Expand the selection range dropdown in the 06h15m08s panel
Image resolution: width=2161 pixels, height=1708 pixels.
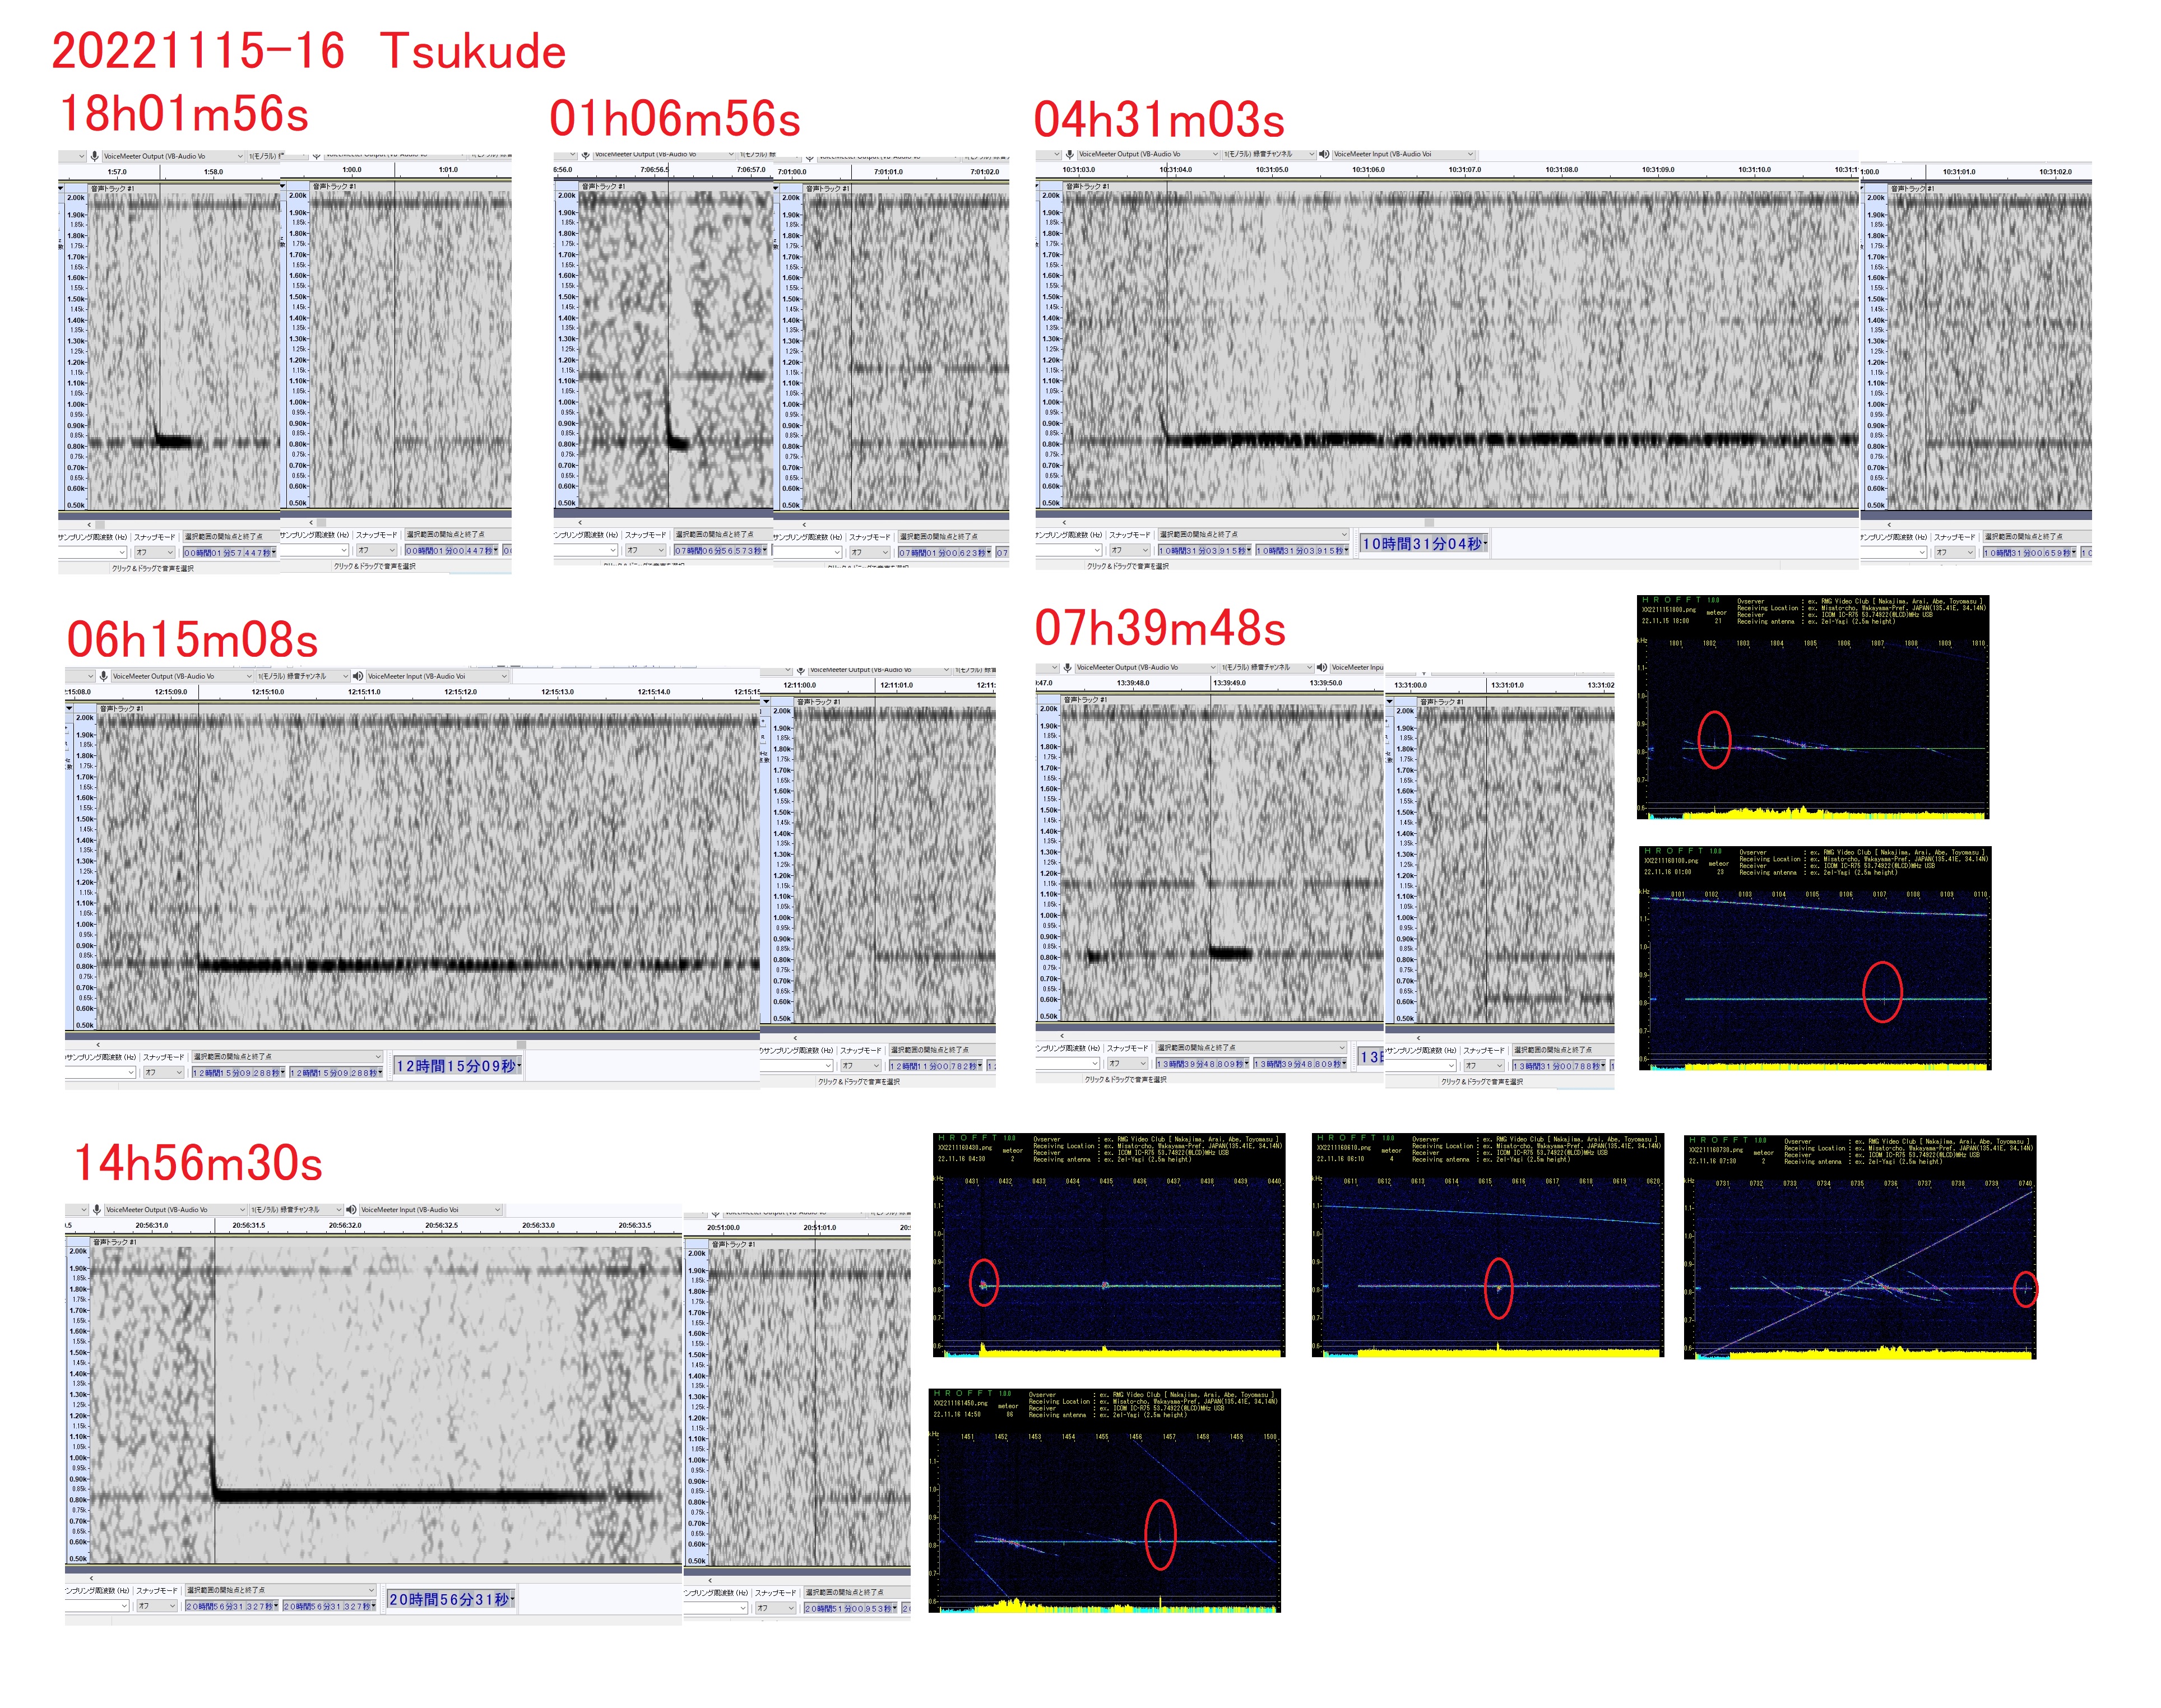pyautogui.click(x=378, y=1056)
